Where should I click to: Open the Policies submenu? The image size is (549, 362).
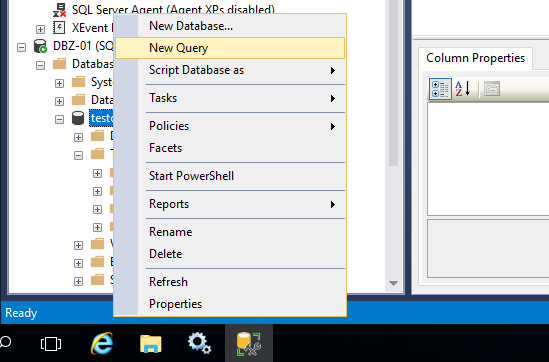[230, 126]
